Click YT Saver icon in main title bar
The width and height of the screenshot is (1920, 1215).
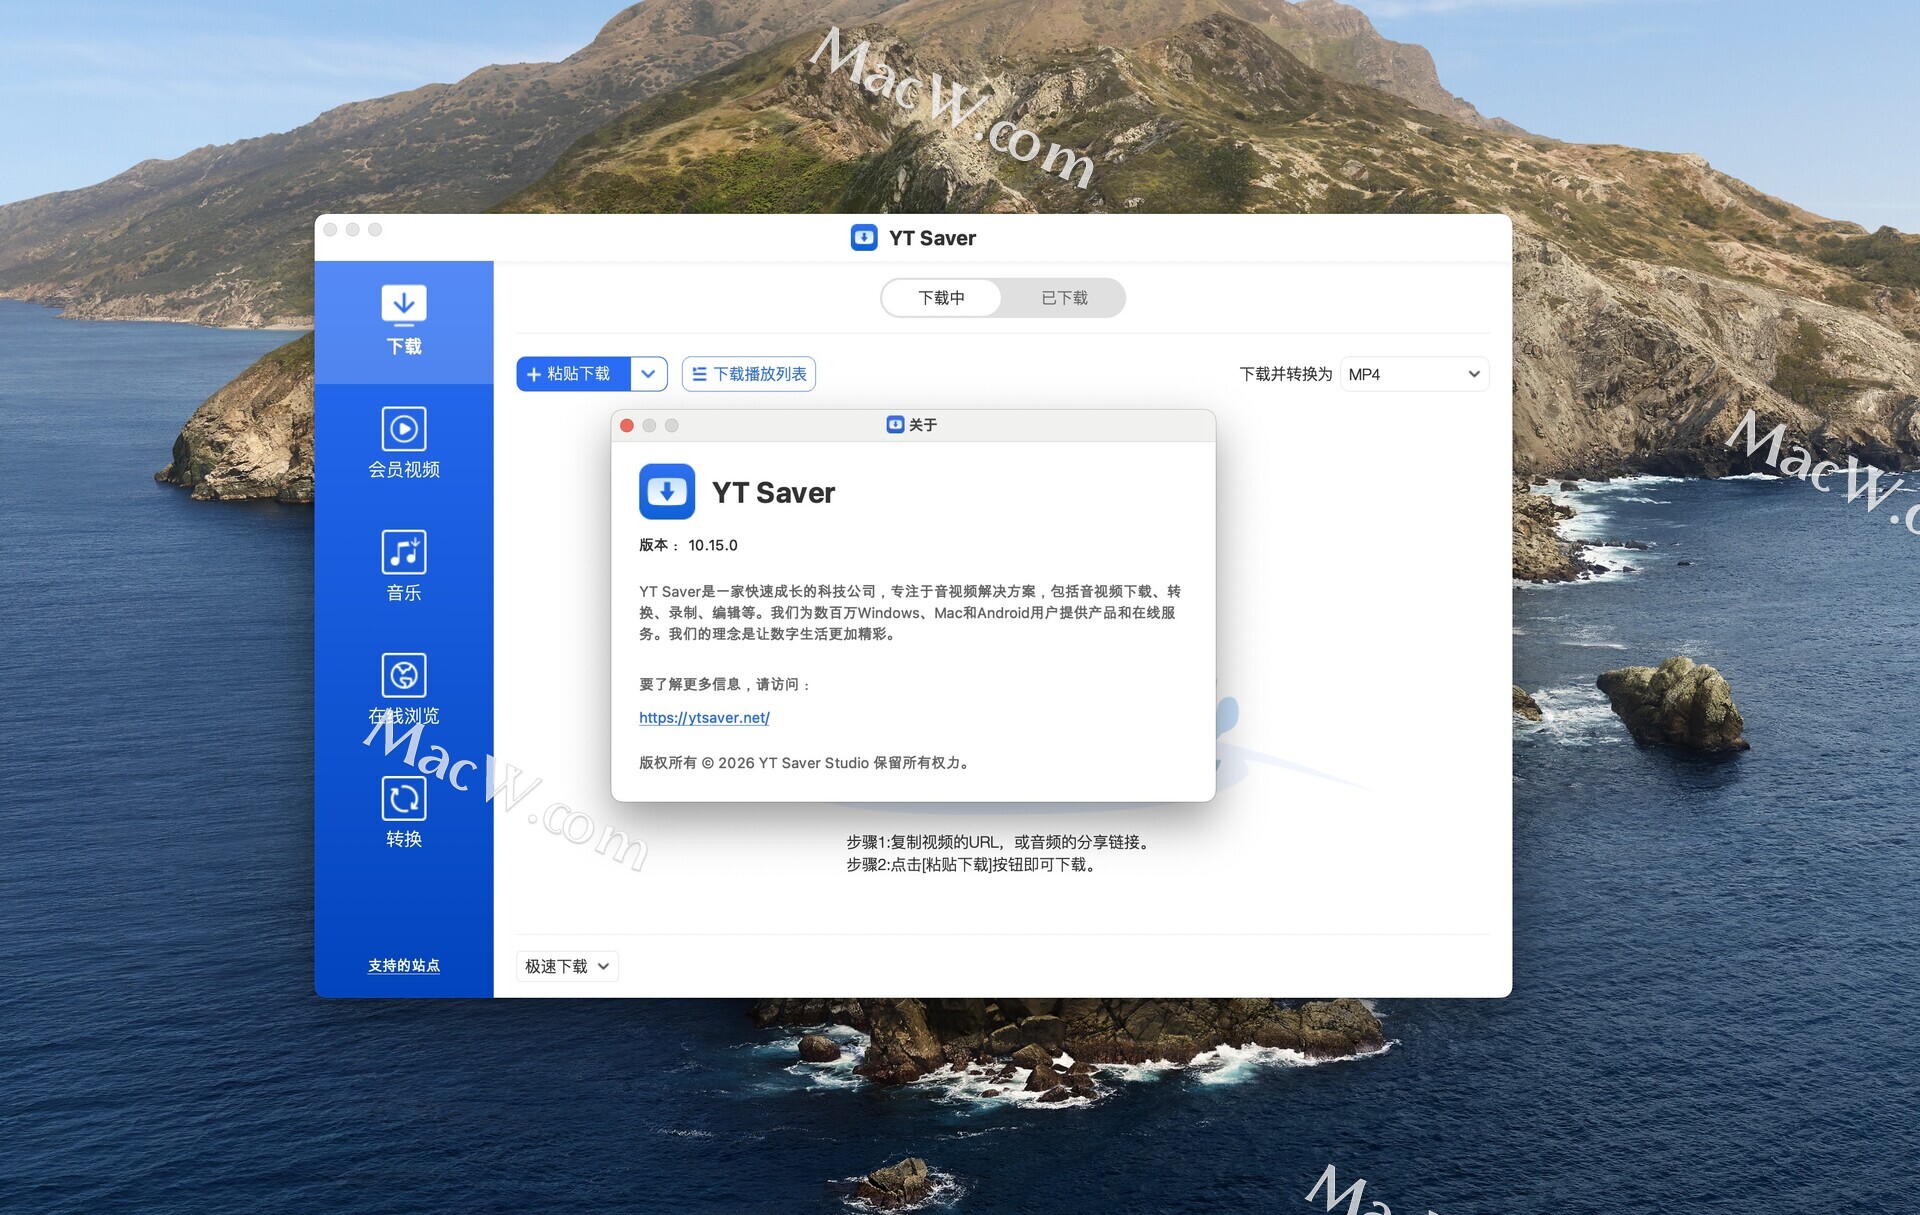(x=864, y=238)
